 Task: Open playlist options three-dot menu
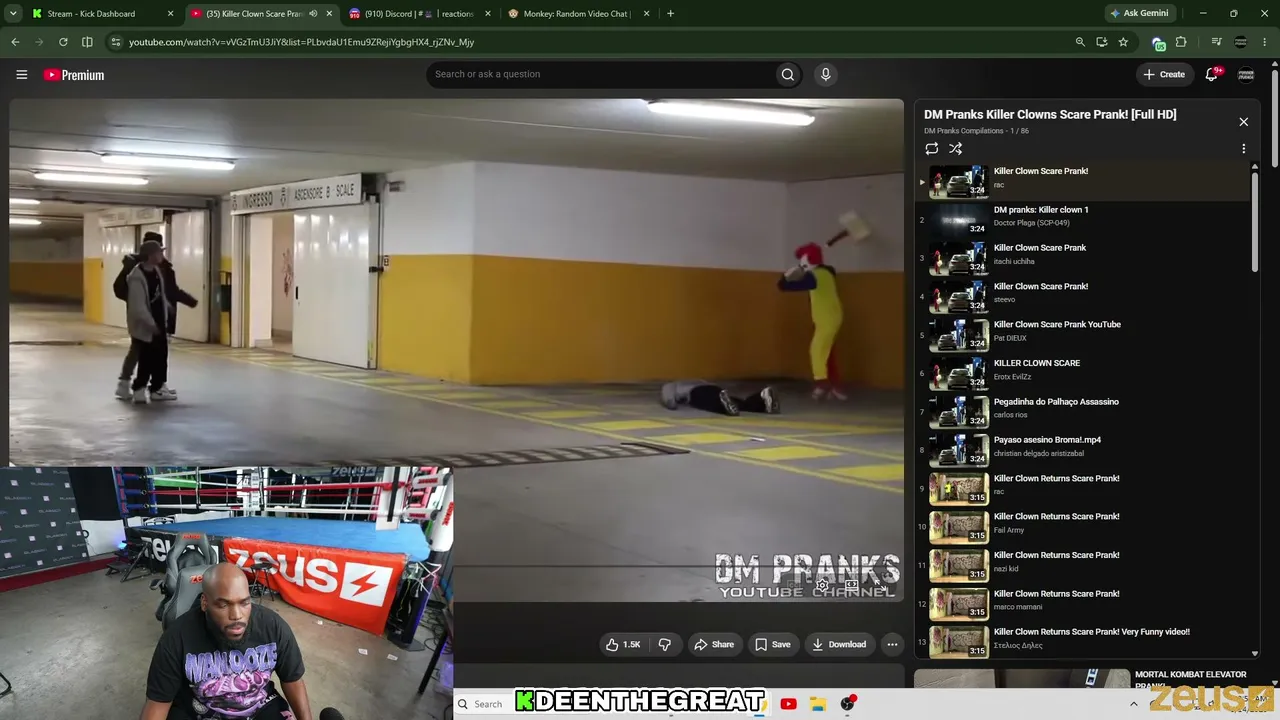pyautogui.click(x=1243, y=149)
